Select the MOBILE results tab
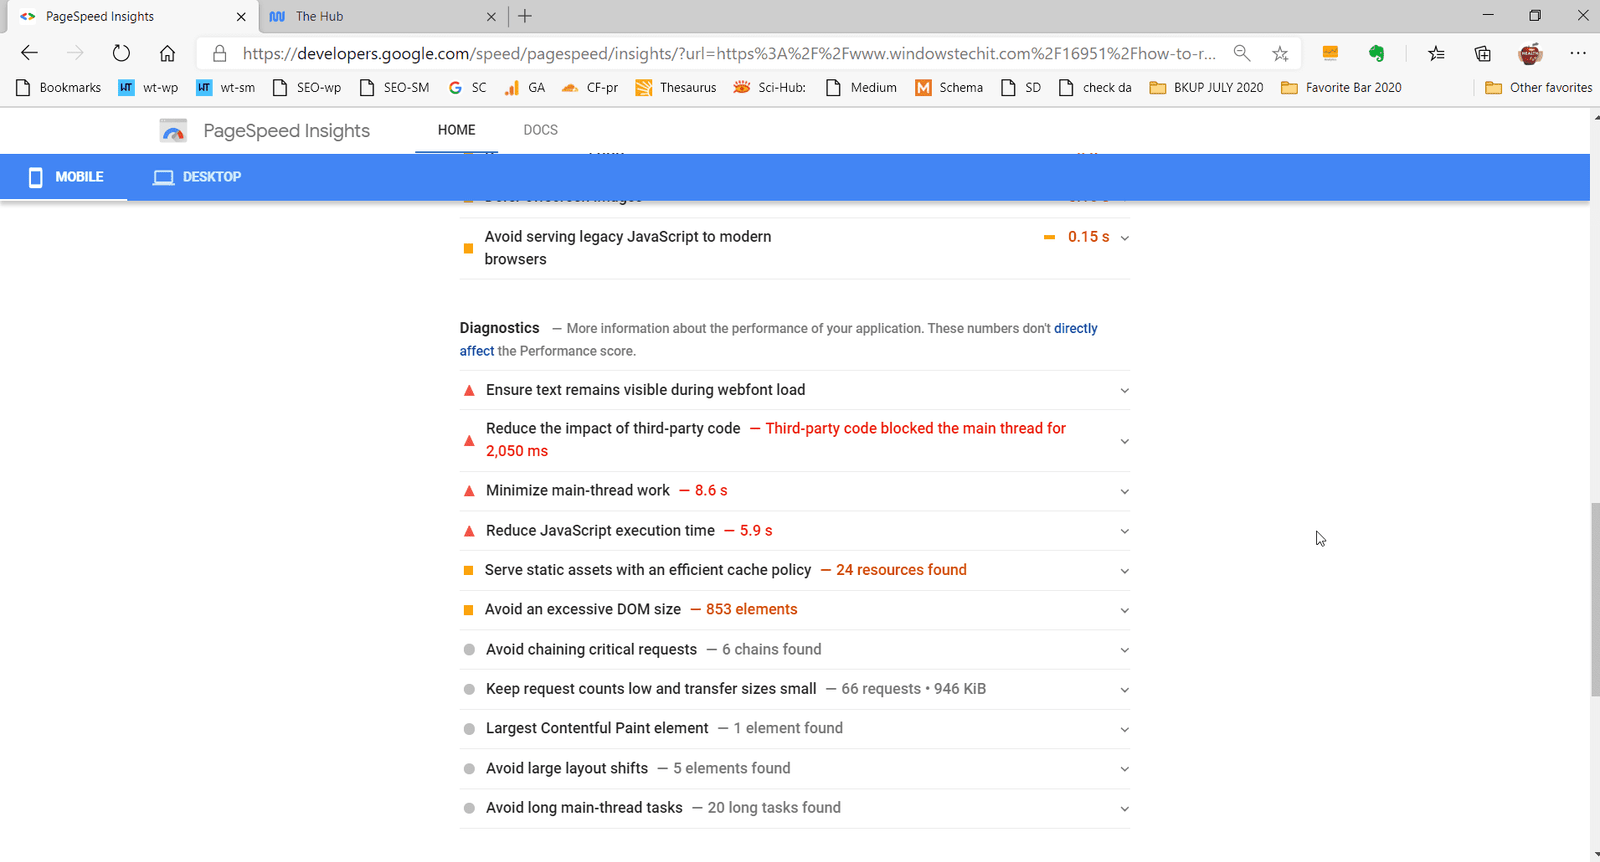Viewport: 1600px width, 862px height. tap(66, 177)
